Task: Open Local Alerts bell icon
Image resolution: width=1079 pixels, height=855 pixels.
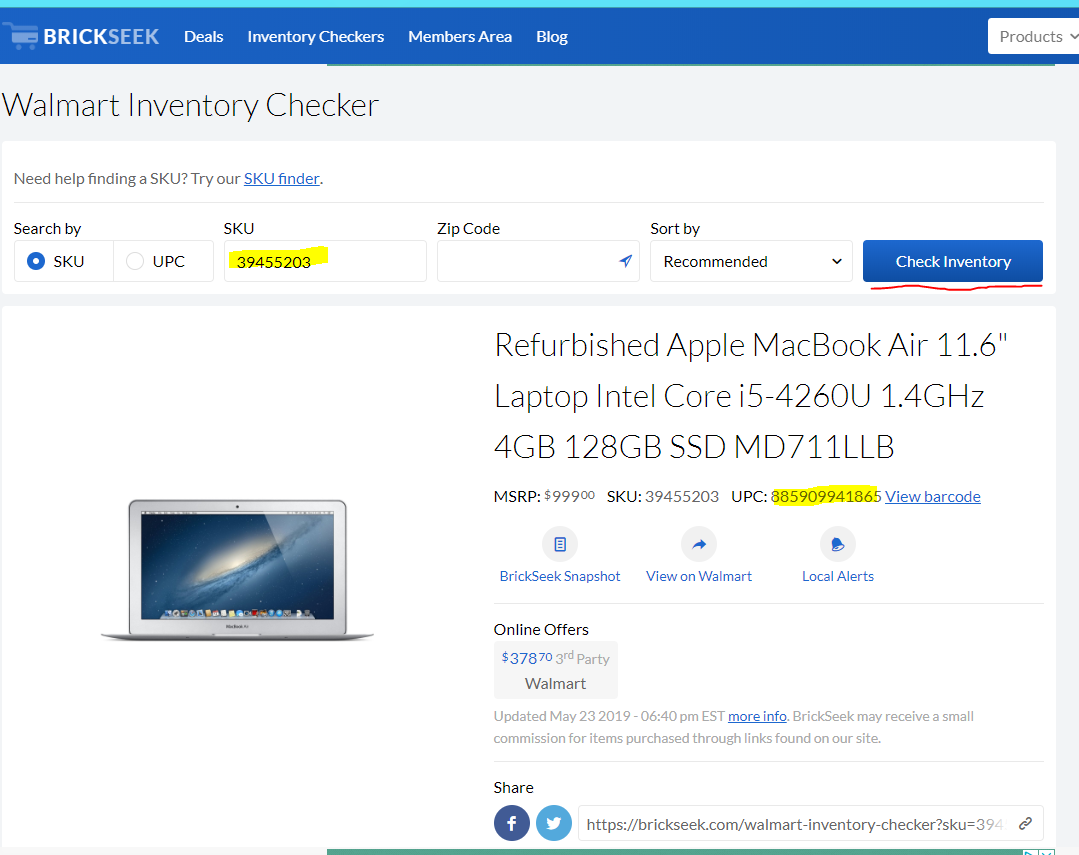Action: click(837, 545)
